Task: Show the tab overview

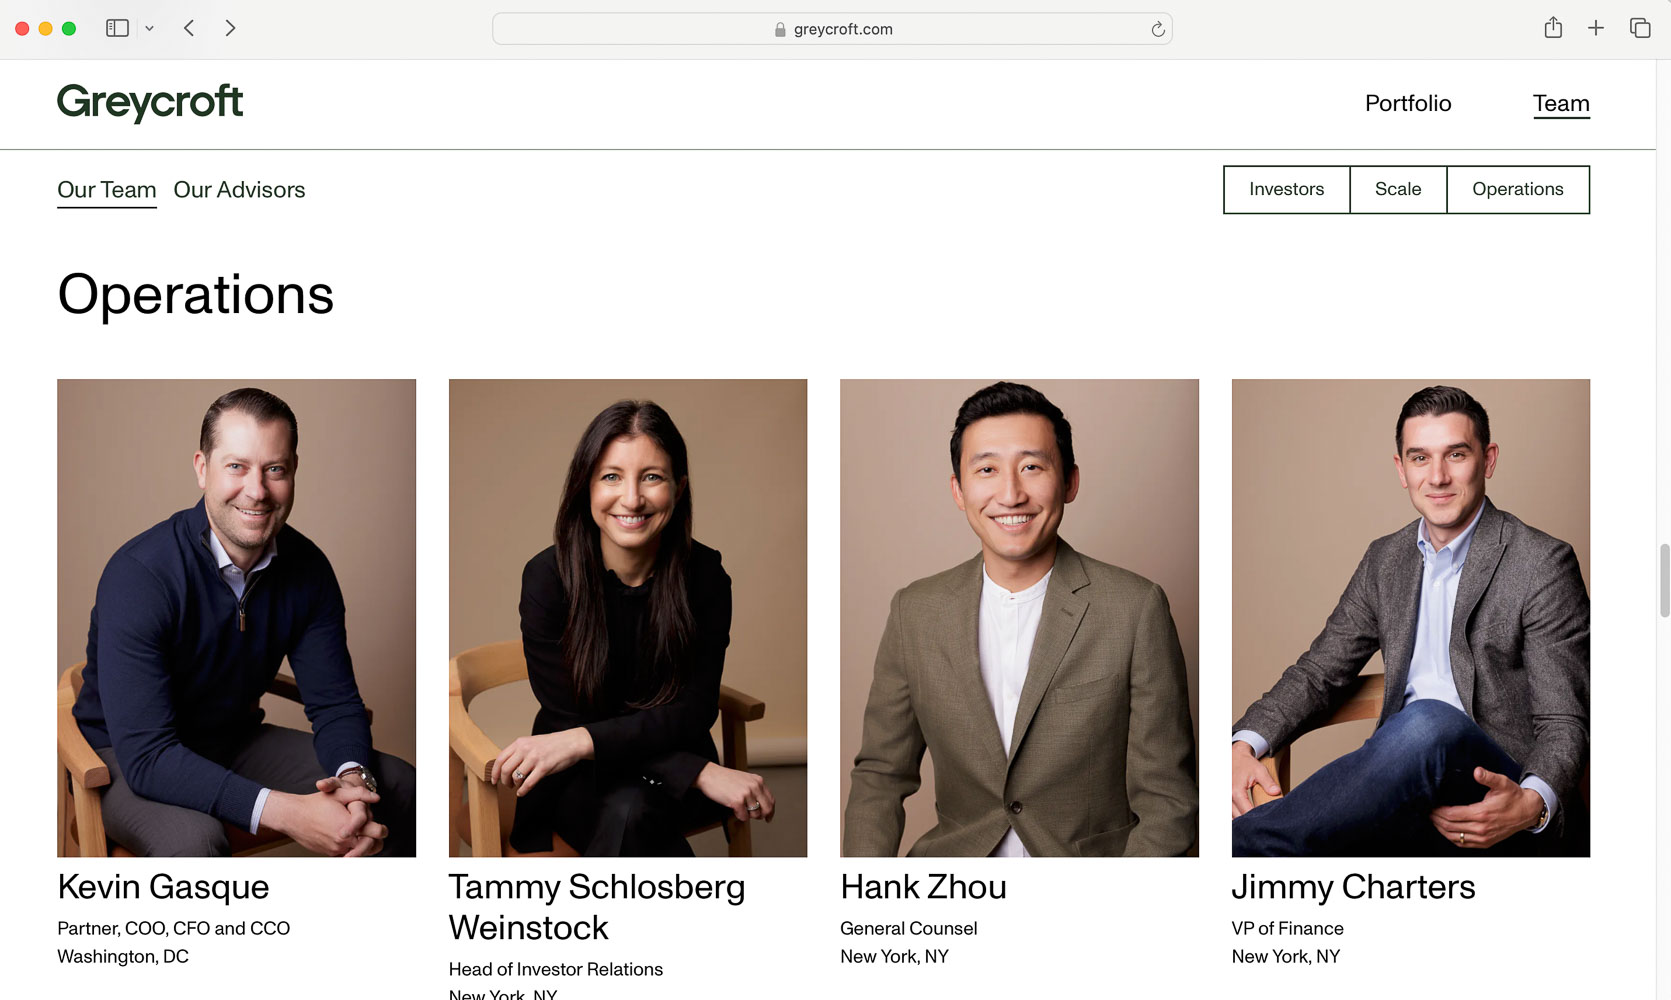Action: click(1640, 28)
